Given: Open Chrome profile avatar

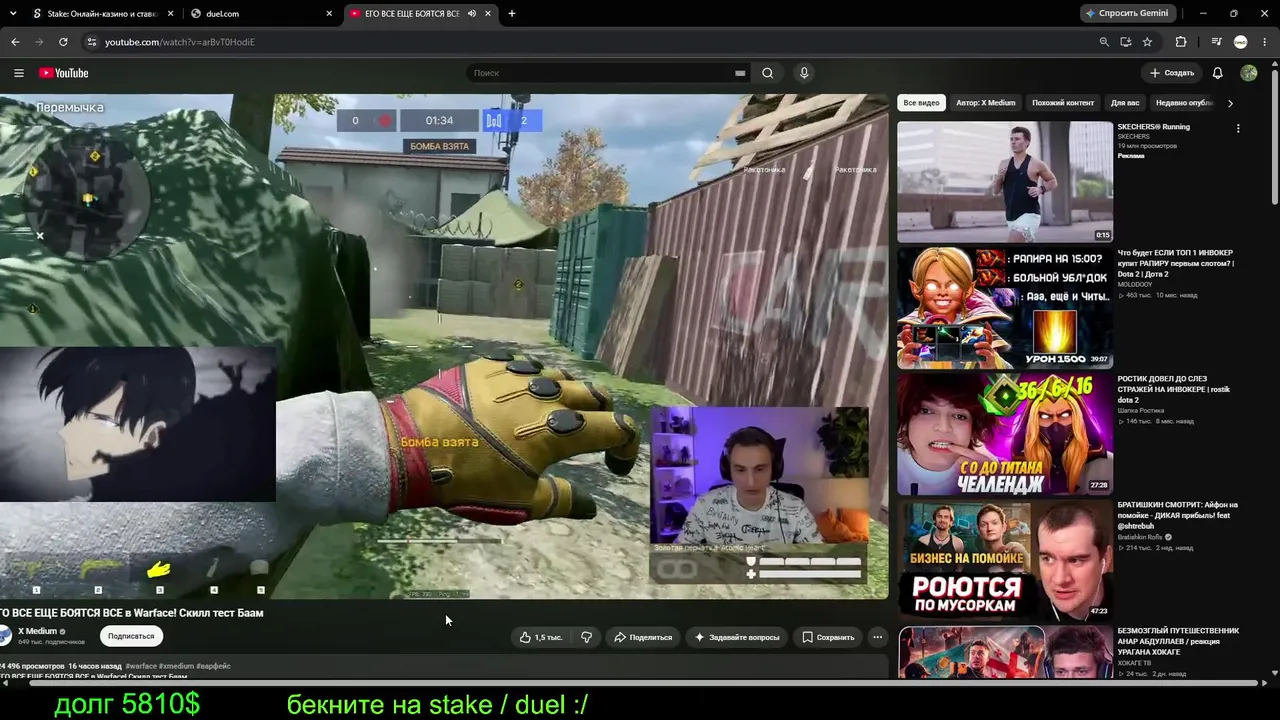Looking at the screenshot, I should point(1240,42).
